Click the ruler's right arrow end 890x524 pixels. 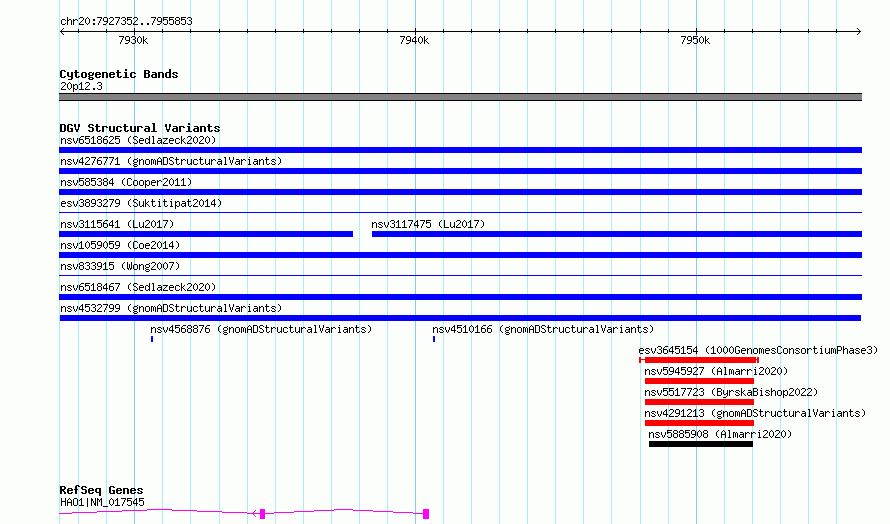tap(859, 31)
